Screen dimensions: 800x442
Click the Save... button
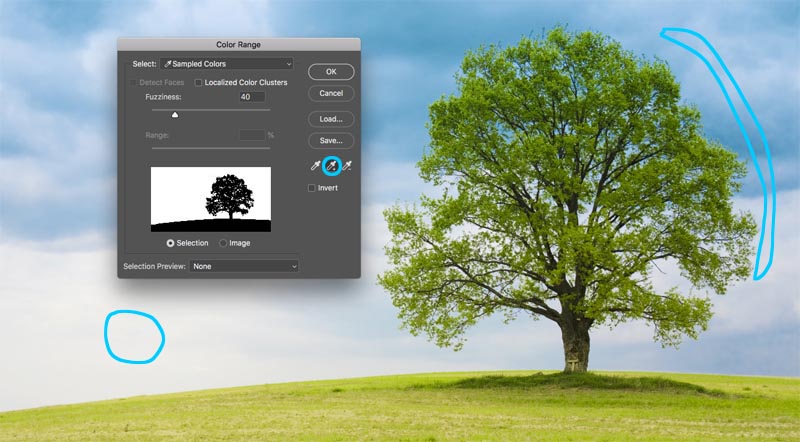pyautogui.click(x=331, y=140)
